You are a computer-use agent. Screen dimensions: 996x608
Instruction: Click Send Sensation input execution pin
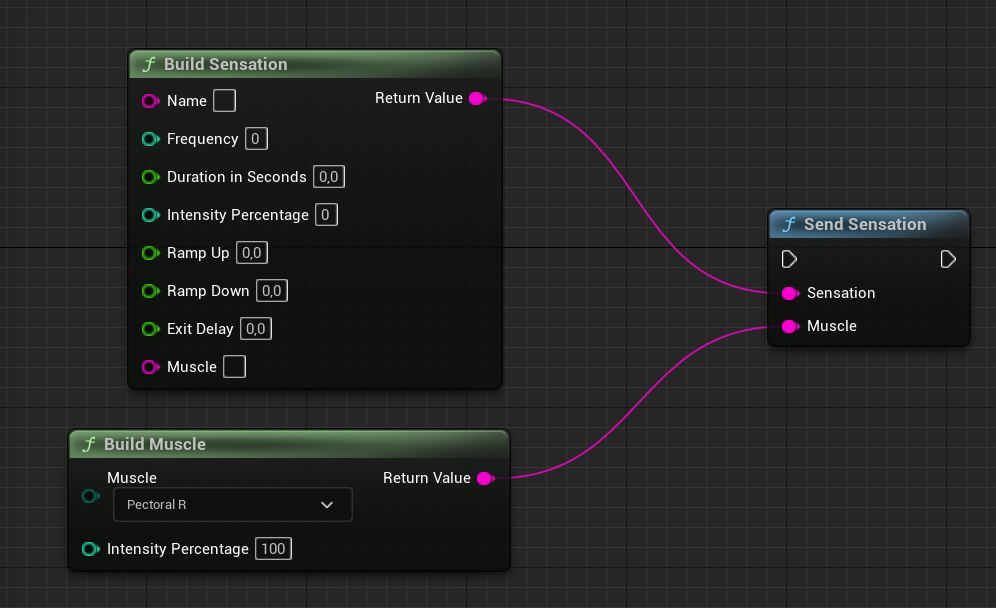pyautogui.click(x=789, y=259)
